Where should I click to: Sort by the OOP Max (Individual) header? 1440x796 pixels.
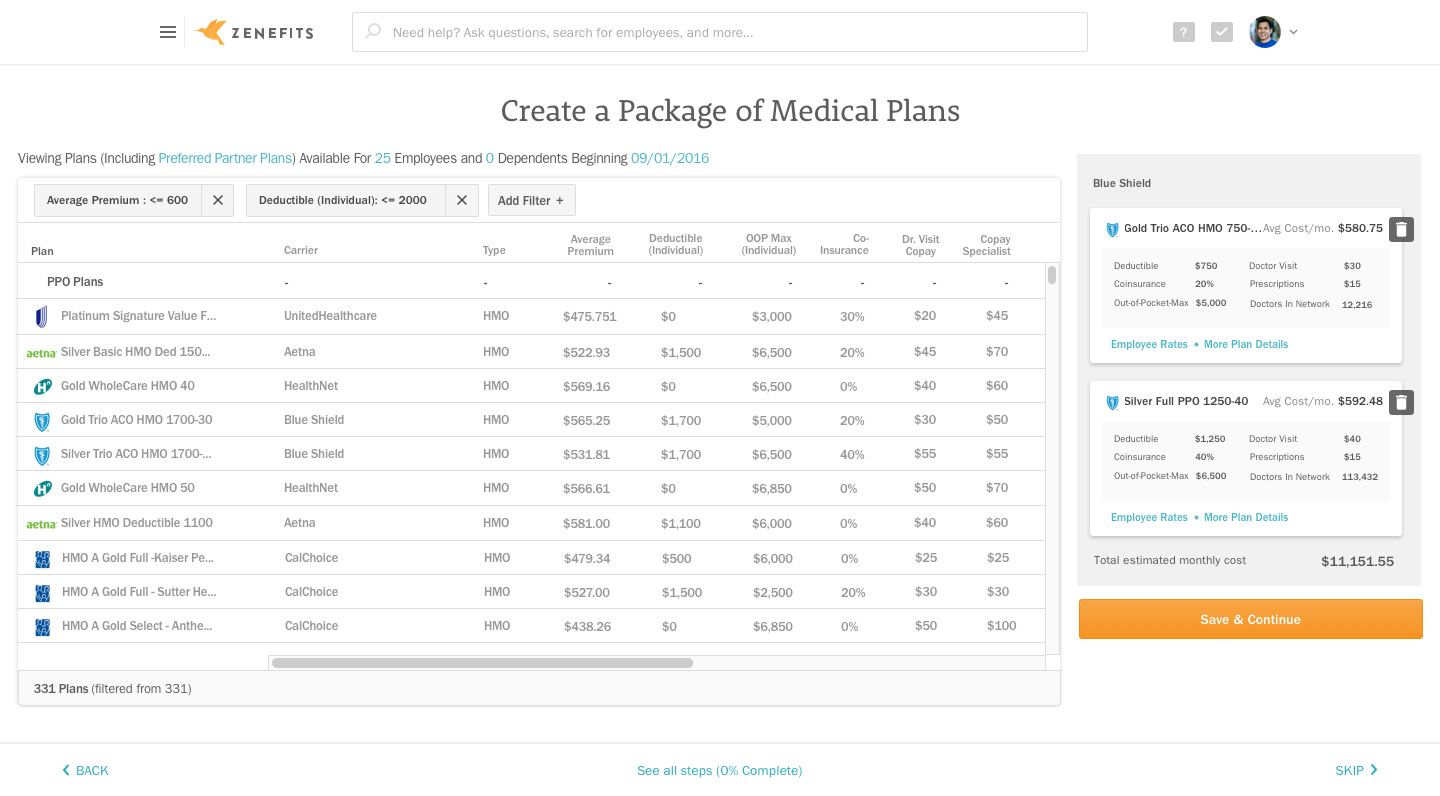769,245
